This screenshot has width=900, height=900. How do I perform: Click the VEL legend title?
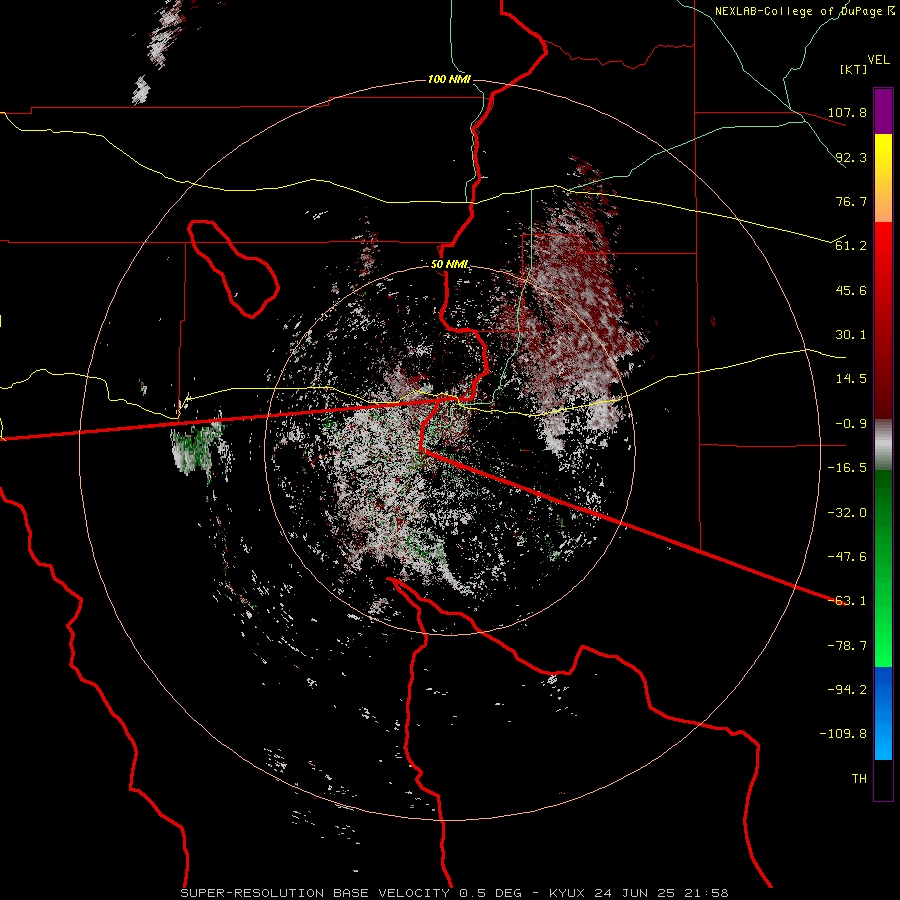878,60
